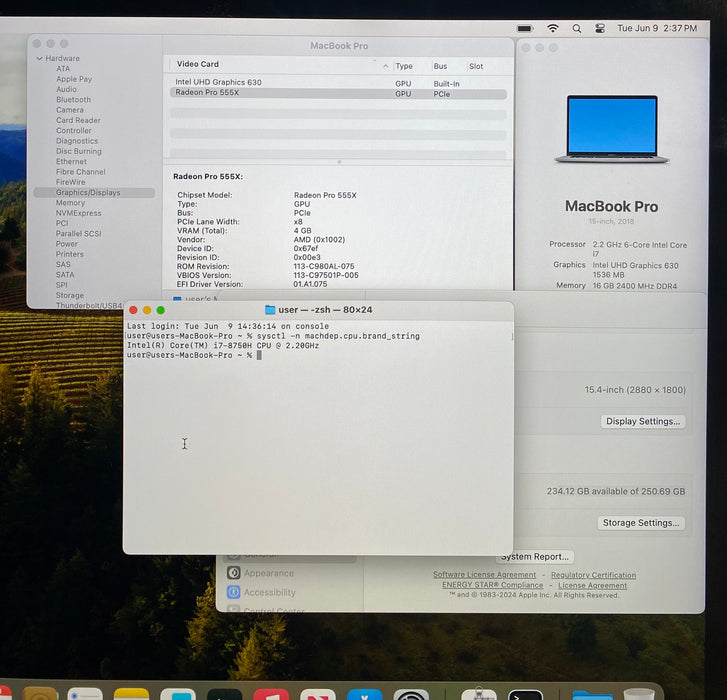Click the Appearance icon in Settings sidebar
Viewport: 727px width, 700px height.
pos(234,573)
